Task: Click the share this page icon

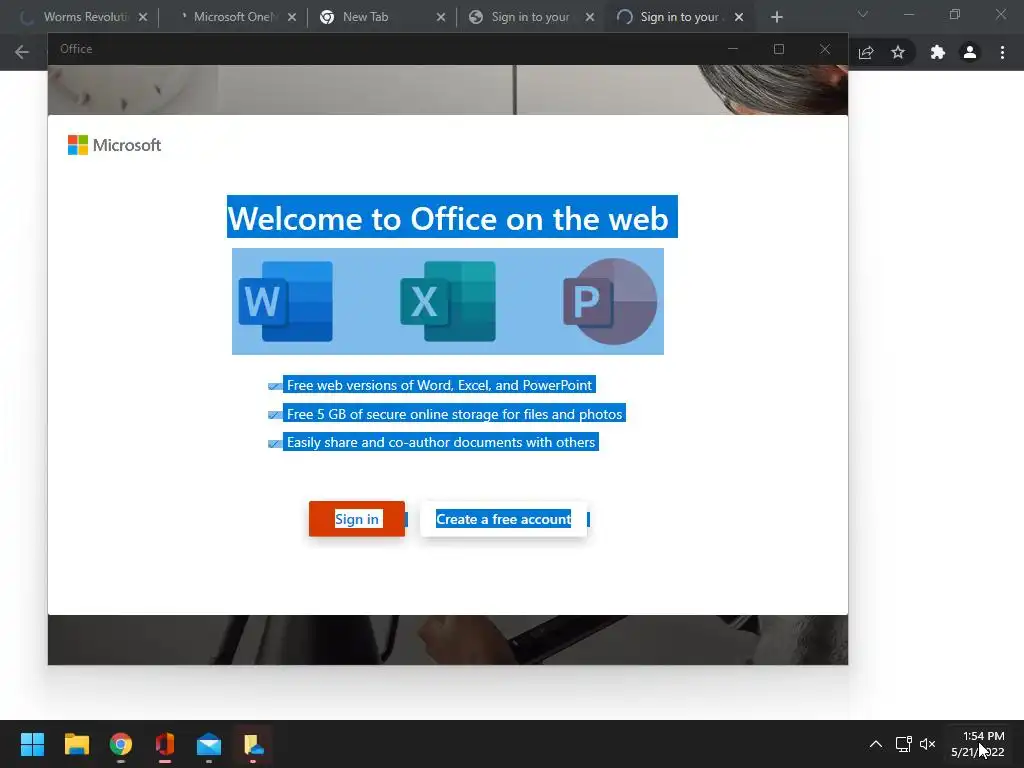Action: pos(866,52)
